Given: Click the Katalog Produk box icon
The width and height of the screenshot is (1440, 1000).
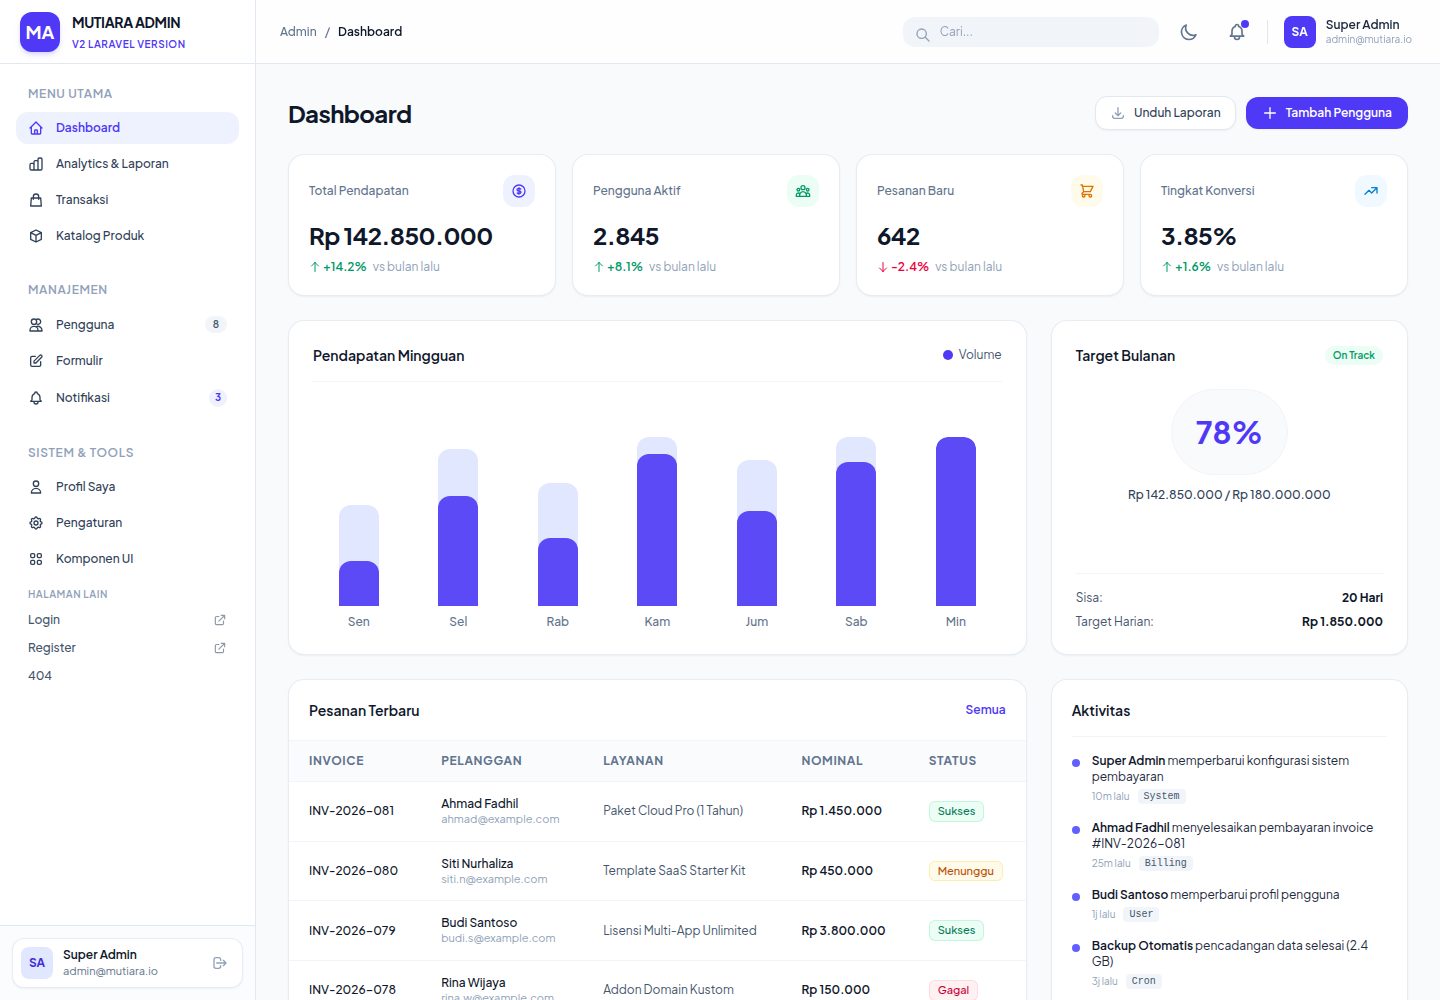Looking at the screenshot, I should [x=36, y=236].
